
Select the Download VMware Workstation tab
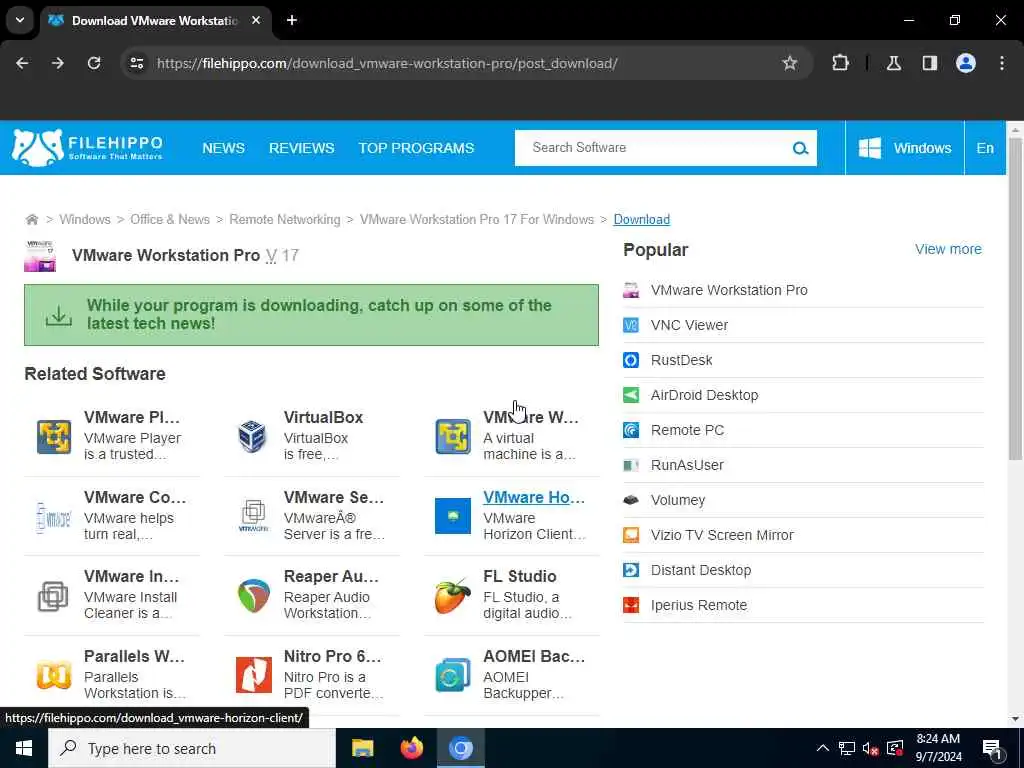coord(155,20)
